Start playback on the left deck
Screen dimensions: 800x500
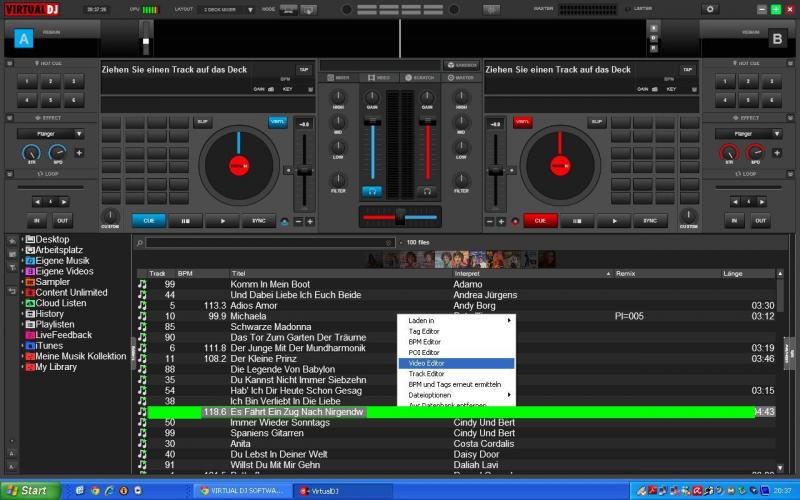click(x=222, y=221)
